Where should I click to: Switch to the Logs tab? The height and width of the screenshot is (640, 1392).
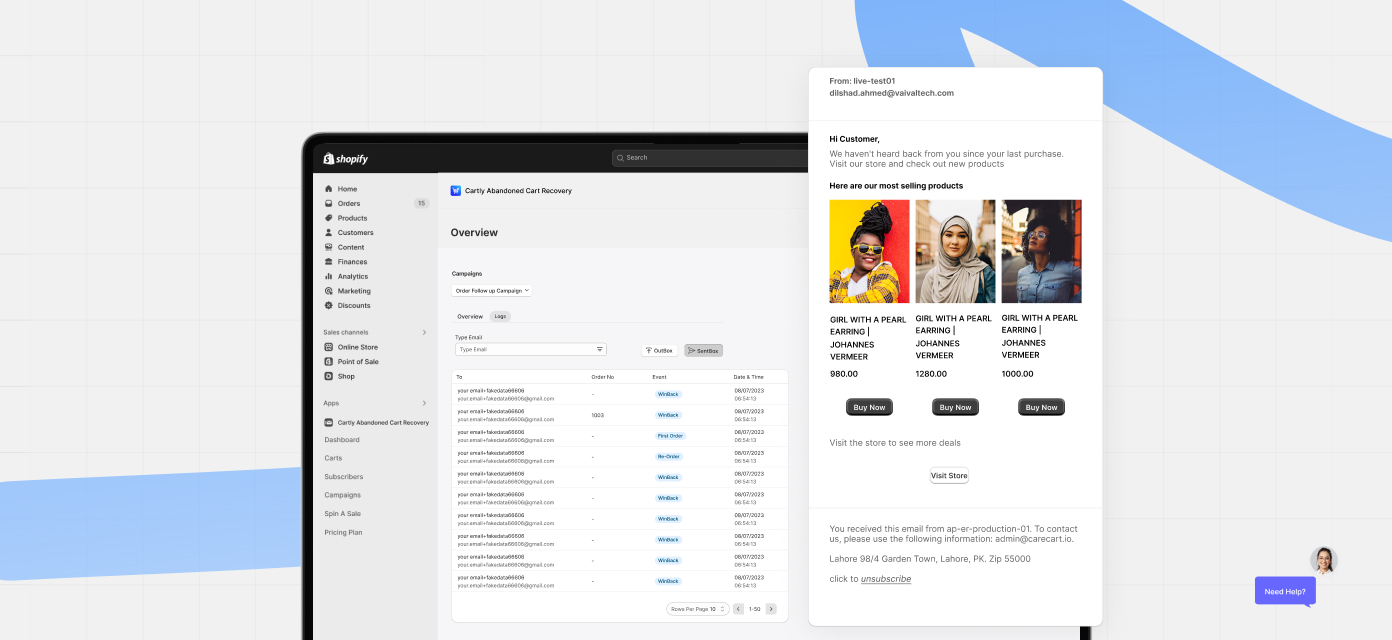click(x=501, y=316)
